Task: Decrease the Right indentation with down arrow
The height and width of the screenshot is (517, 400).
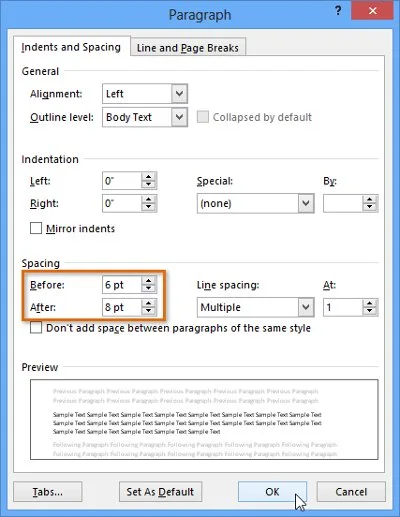Action: (x=148, y=207)
